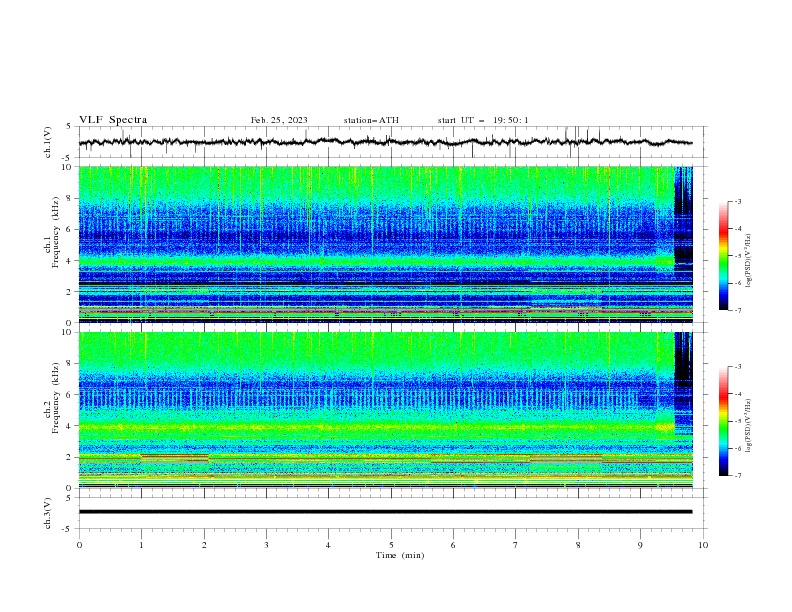The width and height of the screenshot is (792, 612).
Task: Click the ch.3 flat black voltage trace
Action: click(385, 512)
